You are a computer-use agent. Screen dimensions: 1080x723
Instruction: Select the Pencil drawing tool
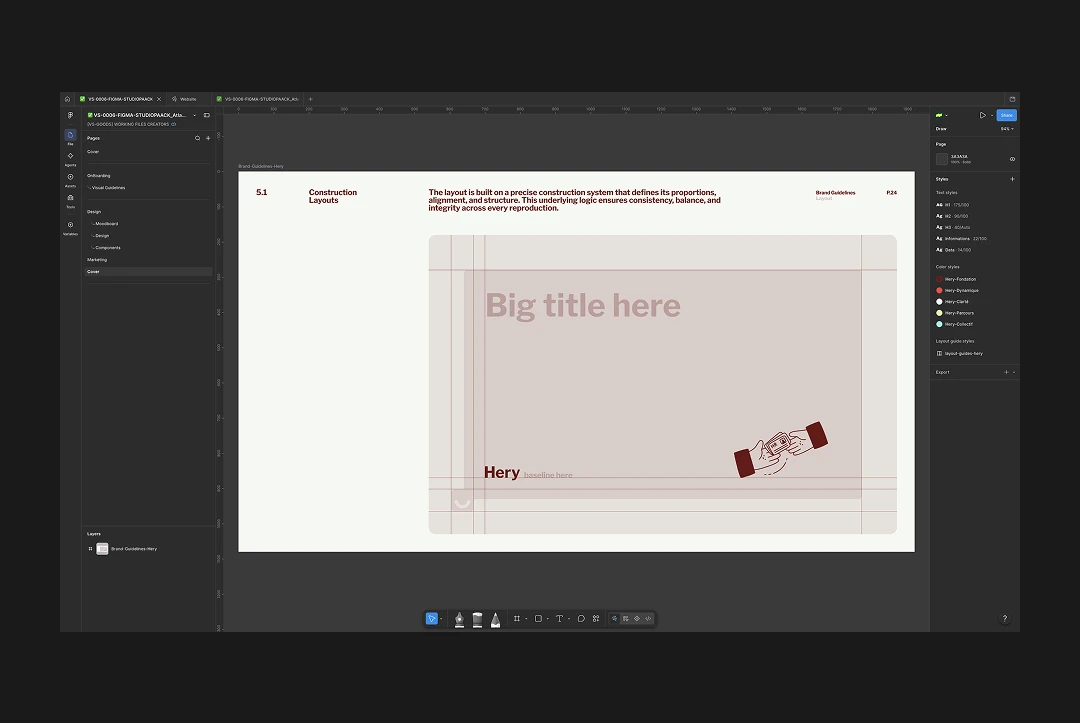pos(495,619)
